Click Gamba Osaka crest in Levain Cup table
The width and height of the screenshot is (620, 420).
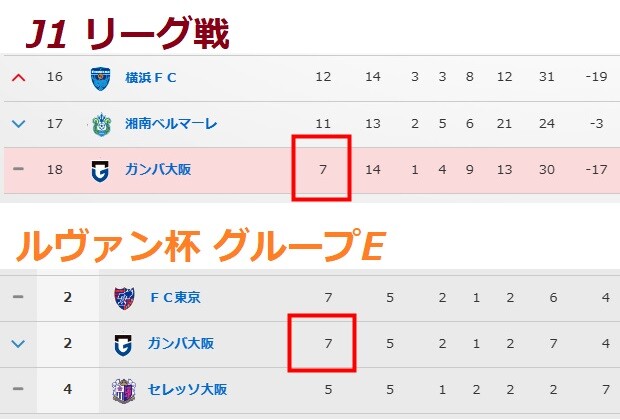123,345
